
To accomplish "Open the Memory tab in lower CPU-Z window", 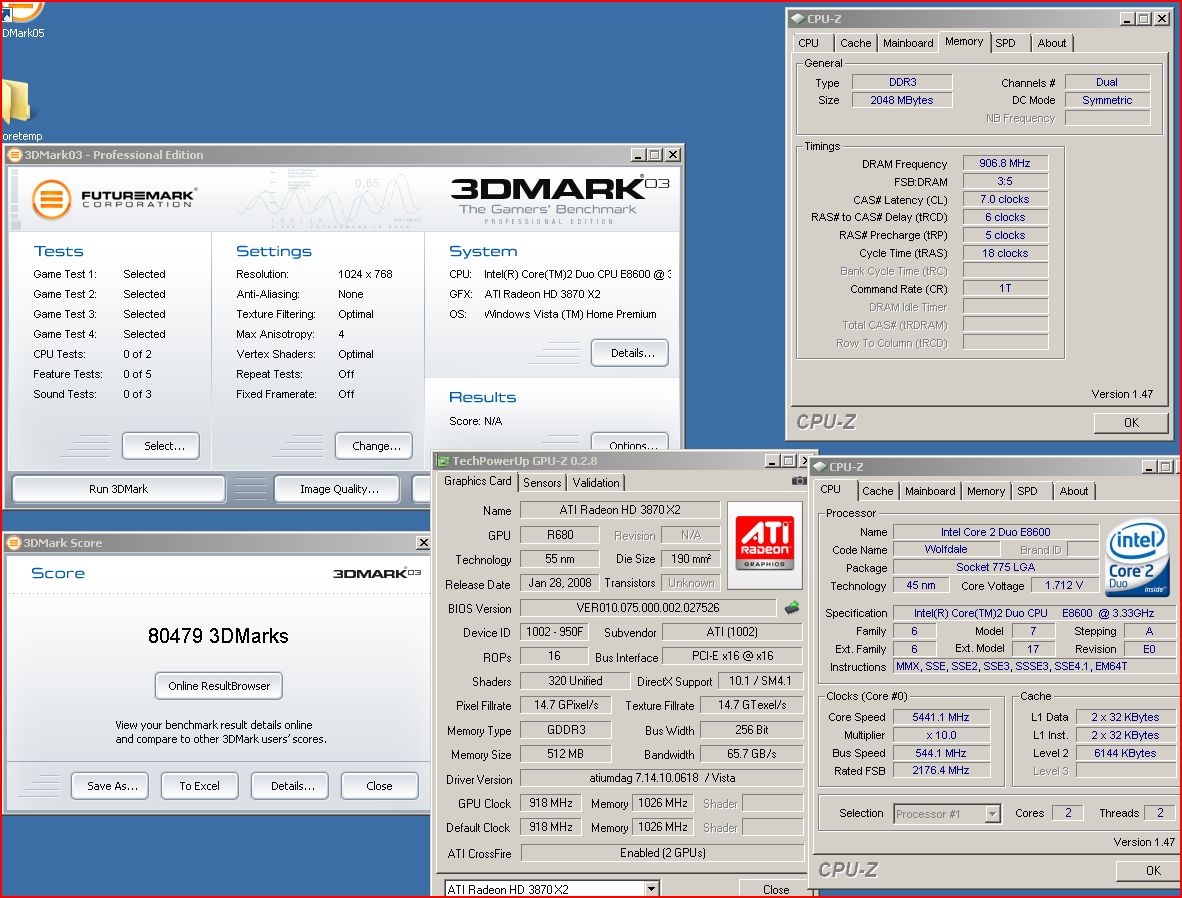I will pos(986,491).
